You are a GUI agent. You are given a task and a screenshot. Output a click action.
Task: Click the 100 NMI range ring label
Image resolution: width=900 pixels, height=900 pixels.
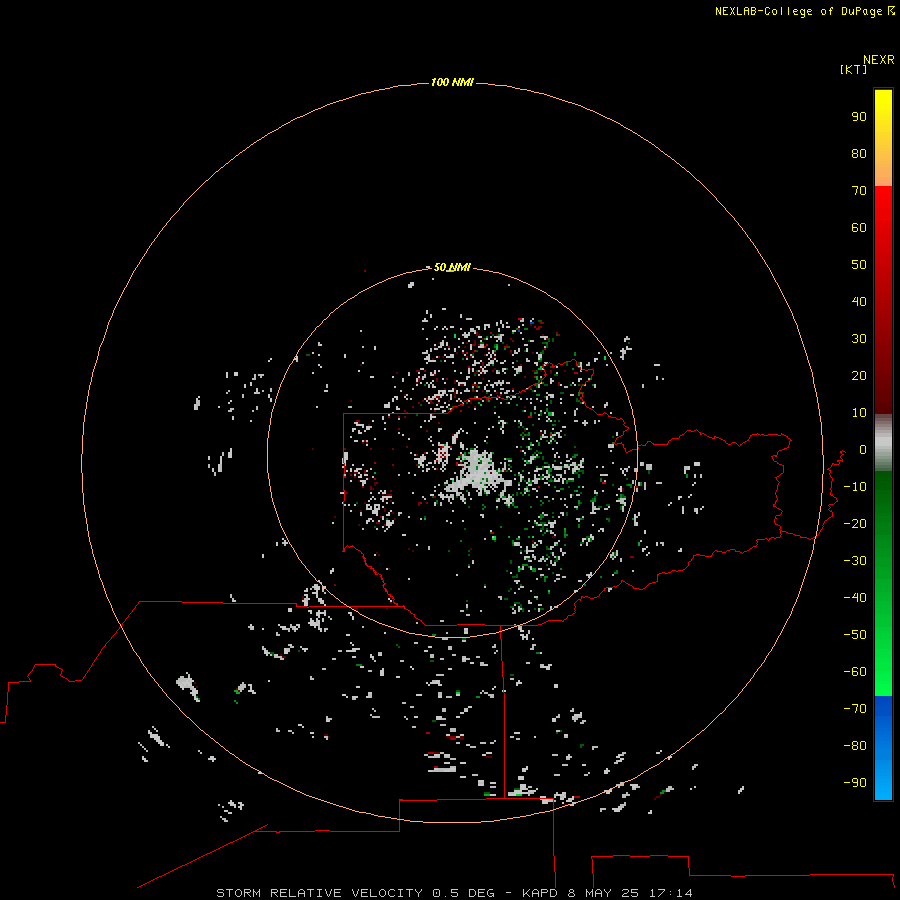click(452, 83)
